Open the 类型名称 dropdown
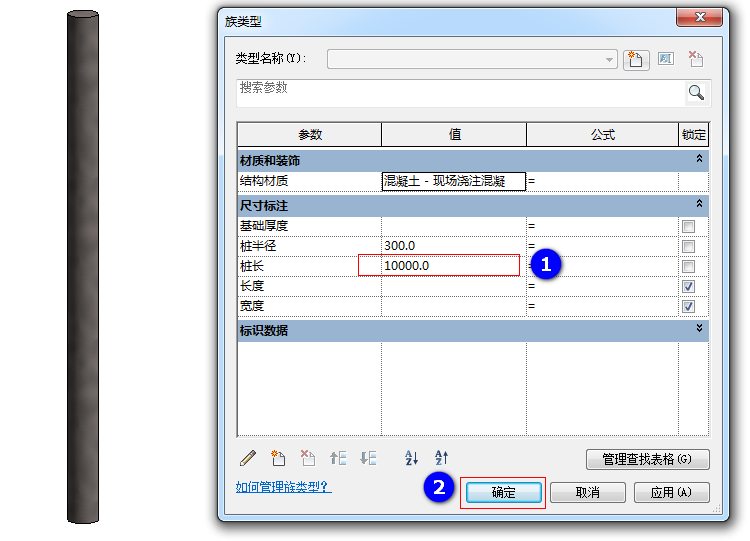Viewport: 750px width, 541px height. click(609, 60)
